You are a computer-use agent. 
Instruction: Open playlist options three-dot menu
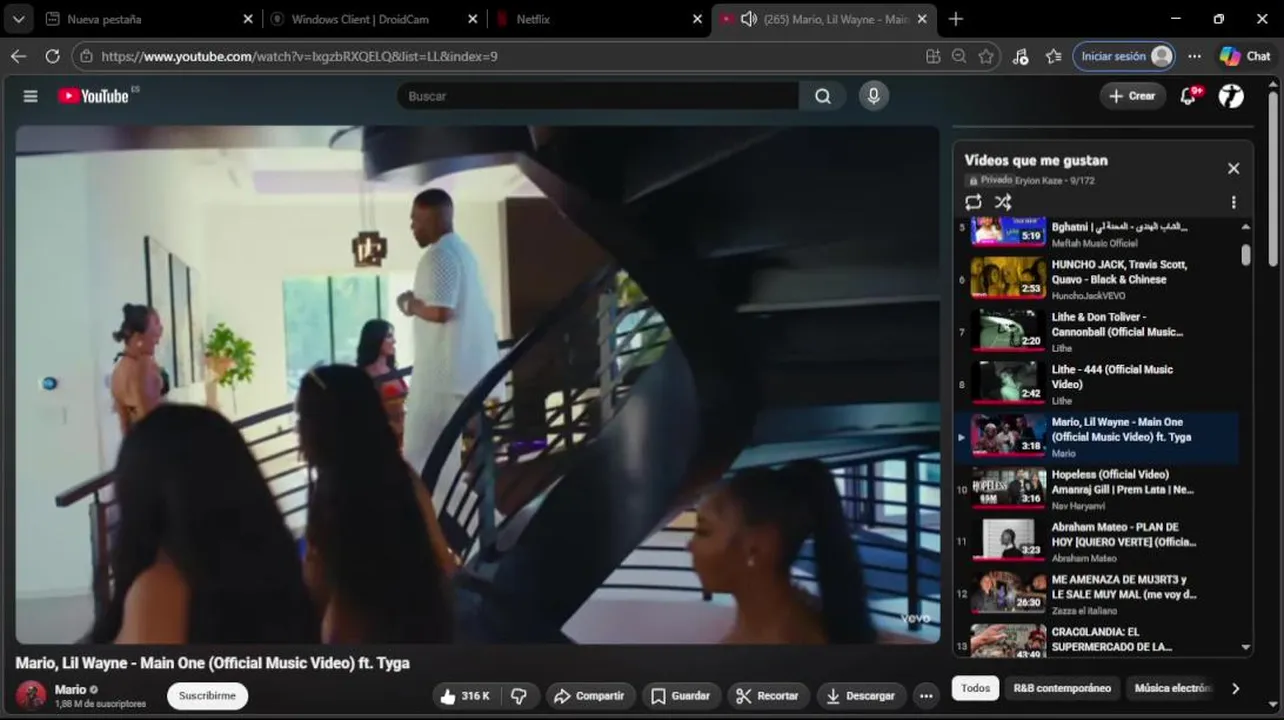click(x=1233, y=202)
